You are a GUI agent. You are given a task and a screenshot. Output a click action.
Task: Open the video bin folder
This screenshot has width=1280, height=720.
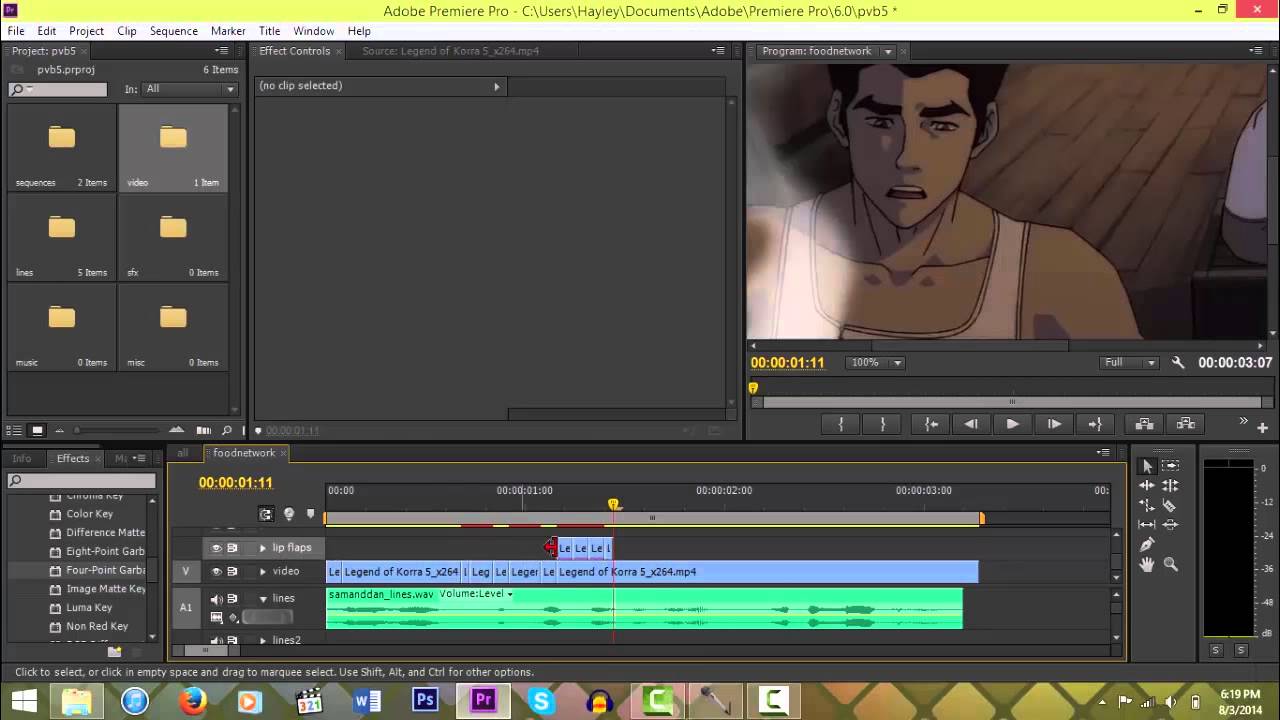tap(173, 138)
